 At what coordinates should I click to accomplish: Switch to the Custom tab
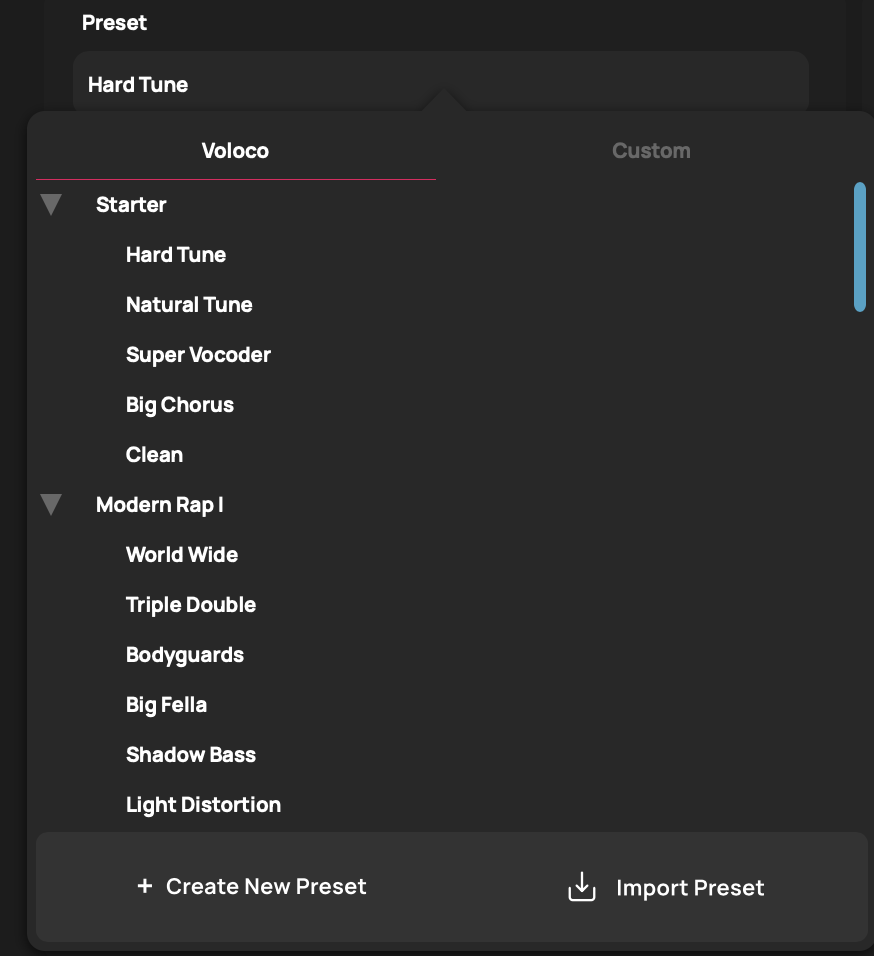click(651, 151)
